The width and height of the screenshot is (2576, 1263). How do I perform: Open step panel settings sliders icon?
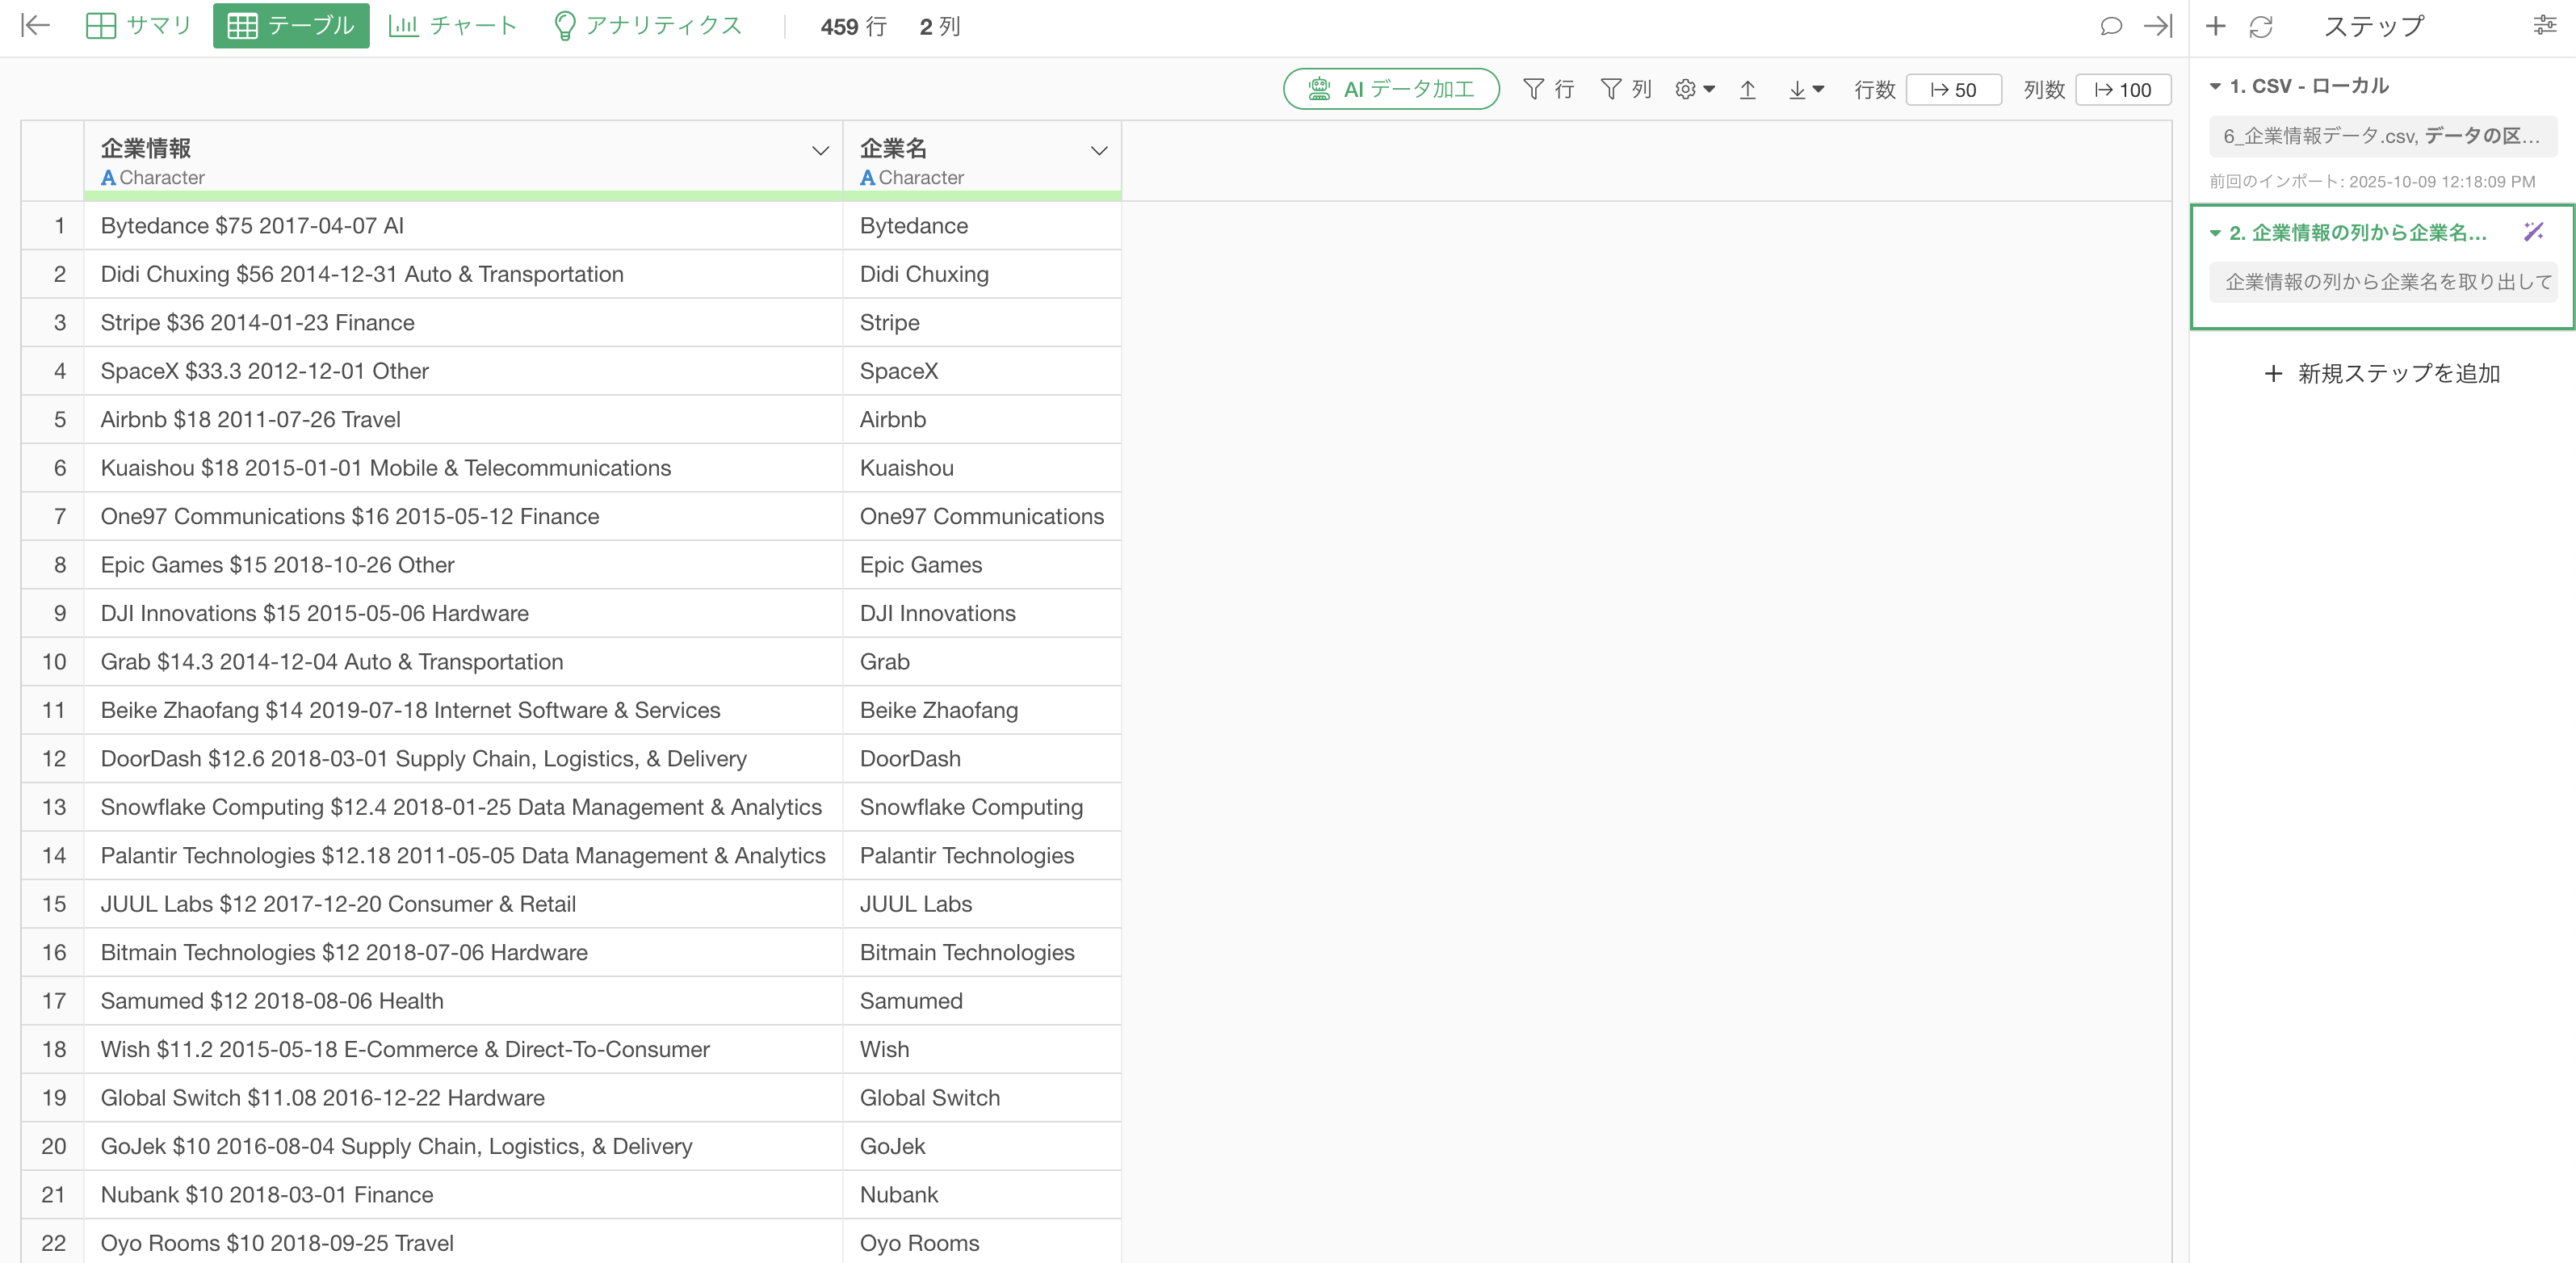tap(2544, 26)
